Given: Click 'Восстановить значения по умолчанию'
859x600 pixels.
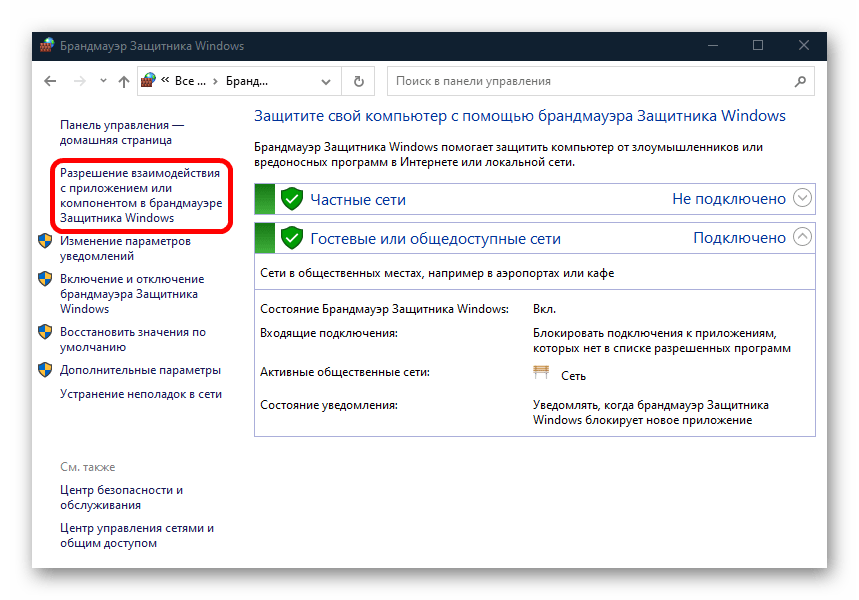Looking at the screenshot, I should tap(133, 339).
